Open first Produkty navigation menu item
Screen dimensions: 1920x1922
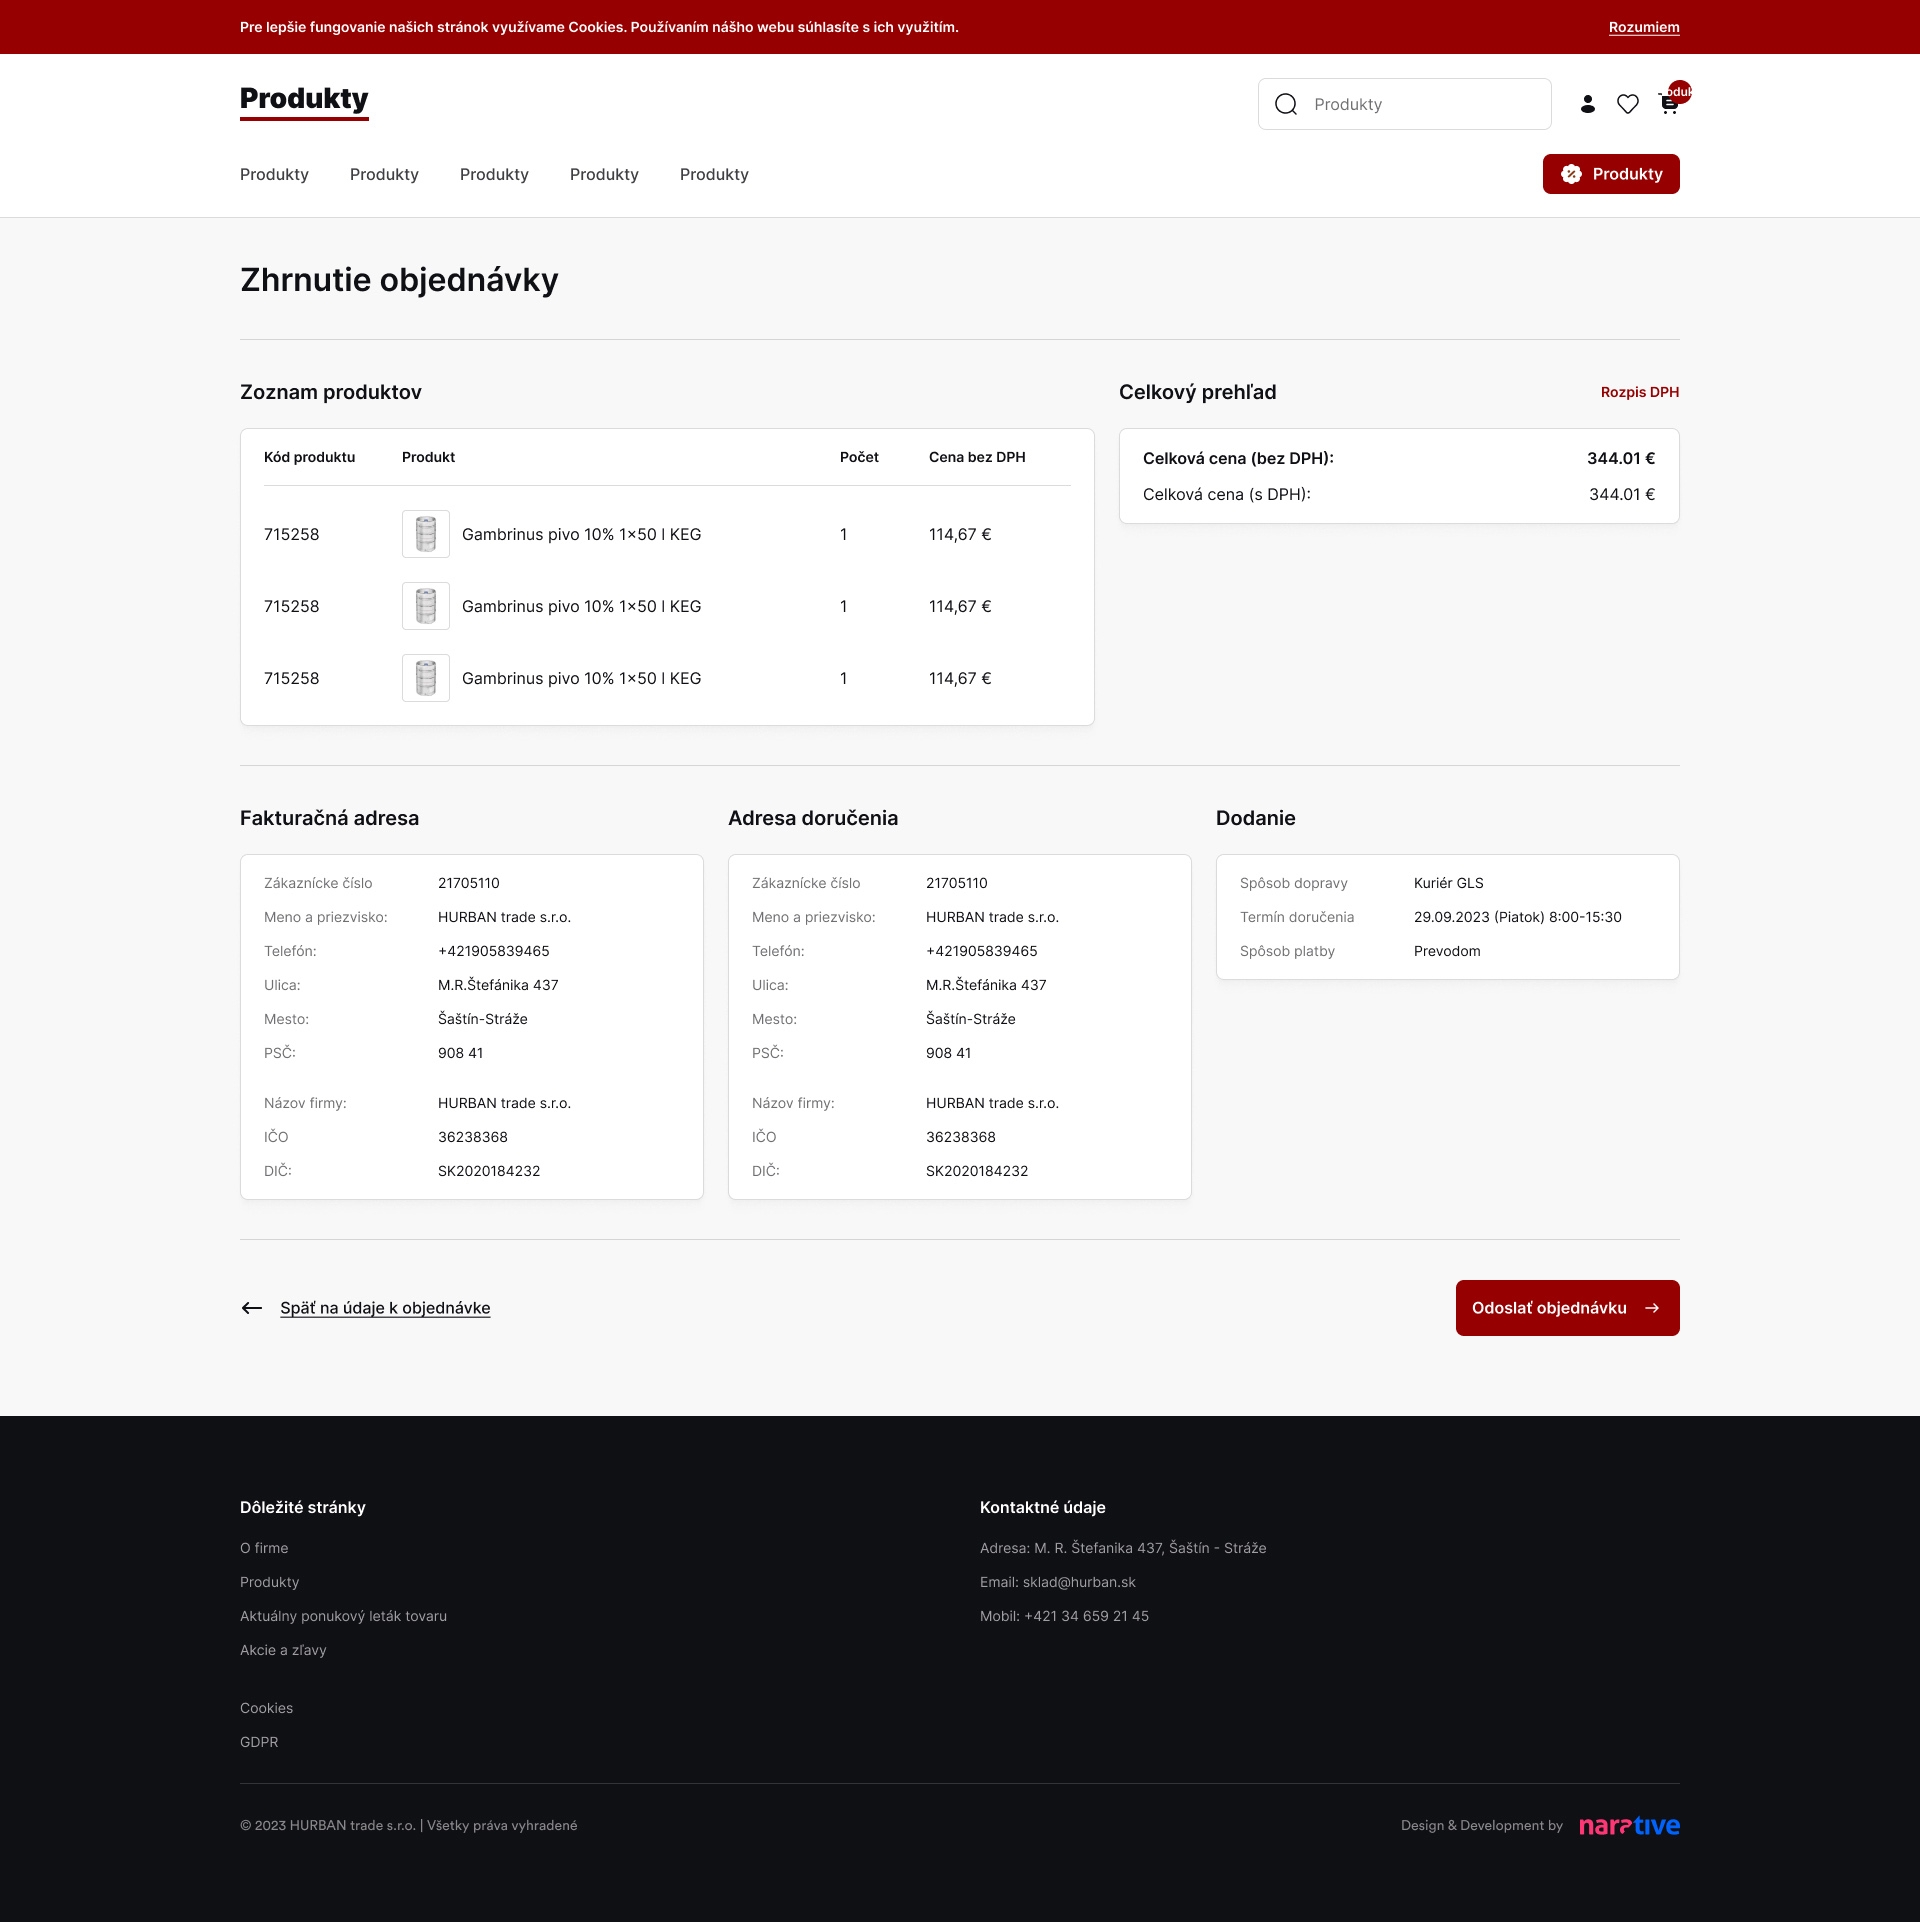tap(274, 174)
